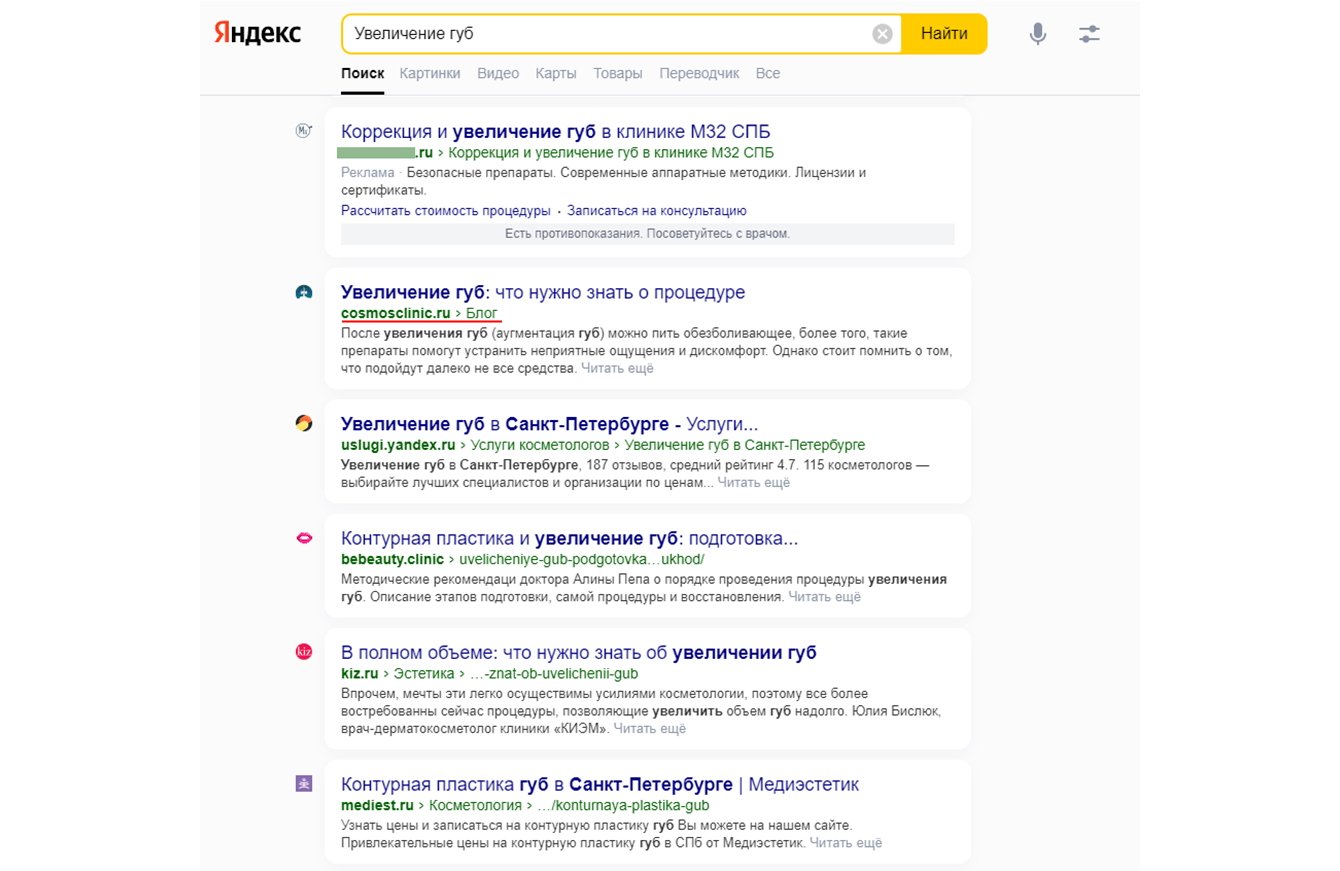Open the Все tab
Viewport: 1340px width, 871px height.
pos(768,73)
